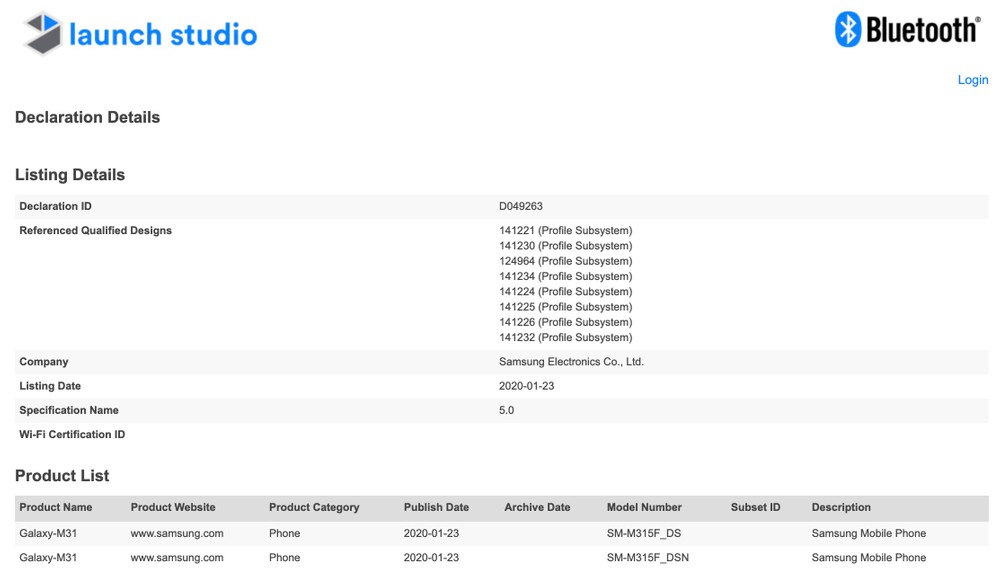Image resolution: width=1000 pixels, height=585 pixels.
Task: Click the Company label
Action: 43,362
